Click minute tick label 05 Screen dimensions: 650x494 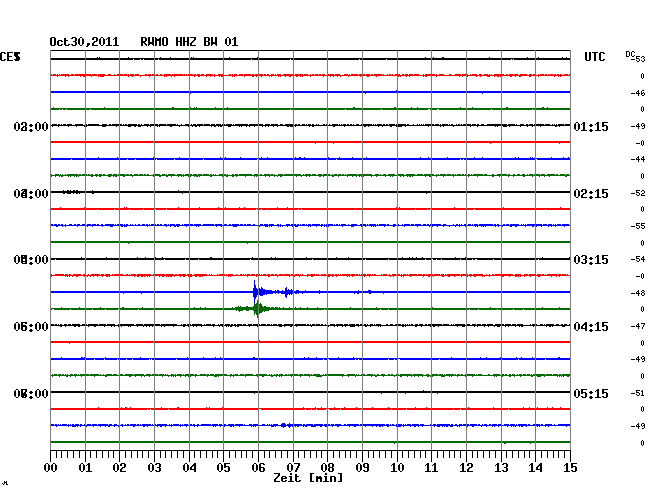tap(223, 468)
